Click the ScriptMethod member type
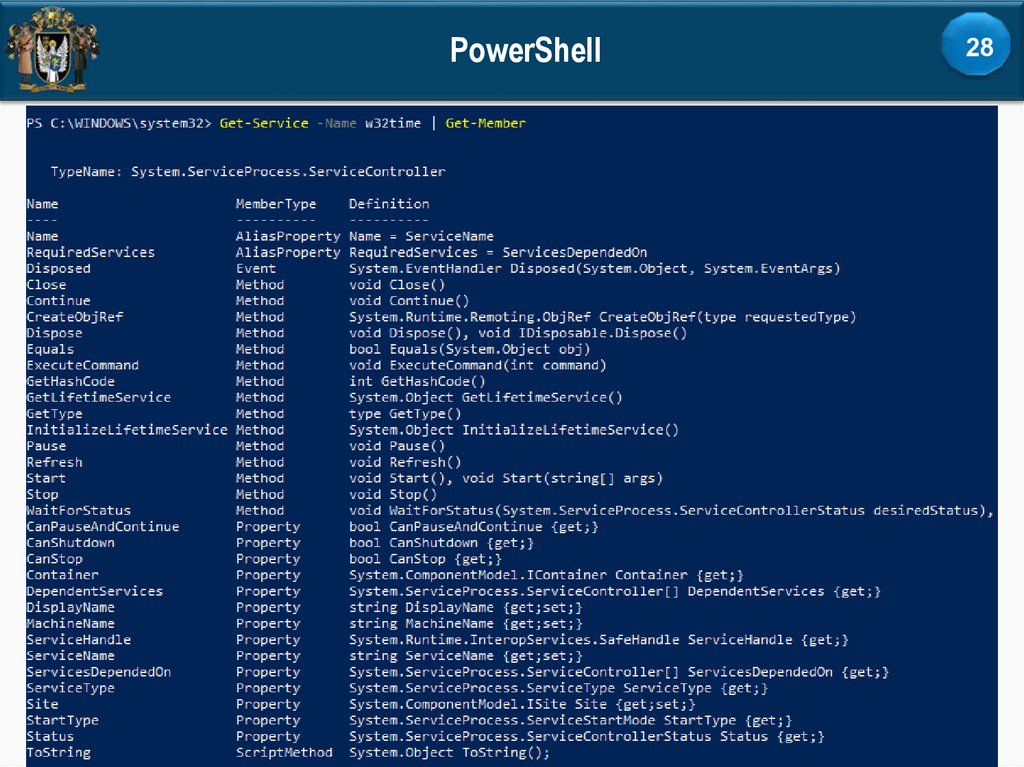 click(284, 752)
